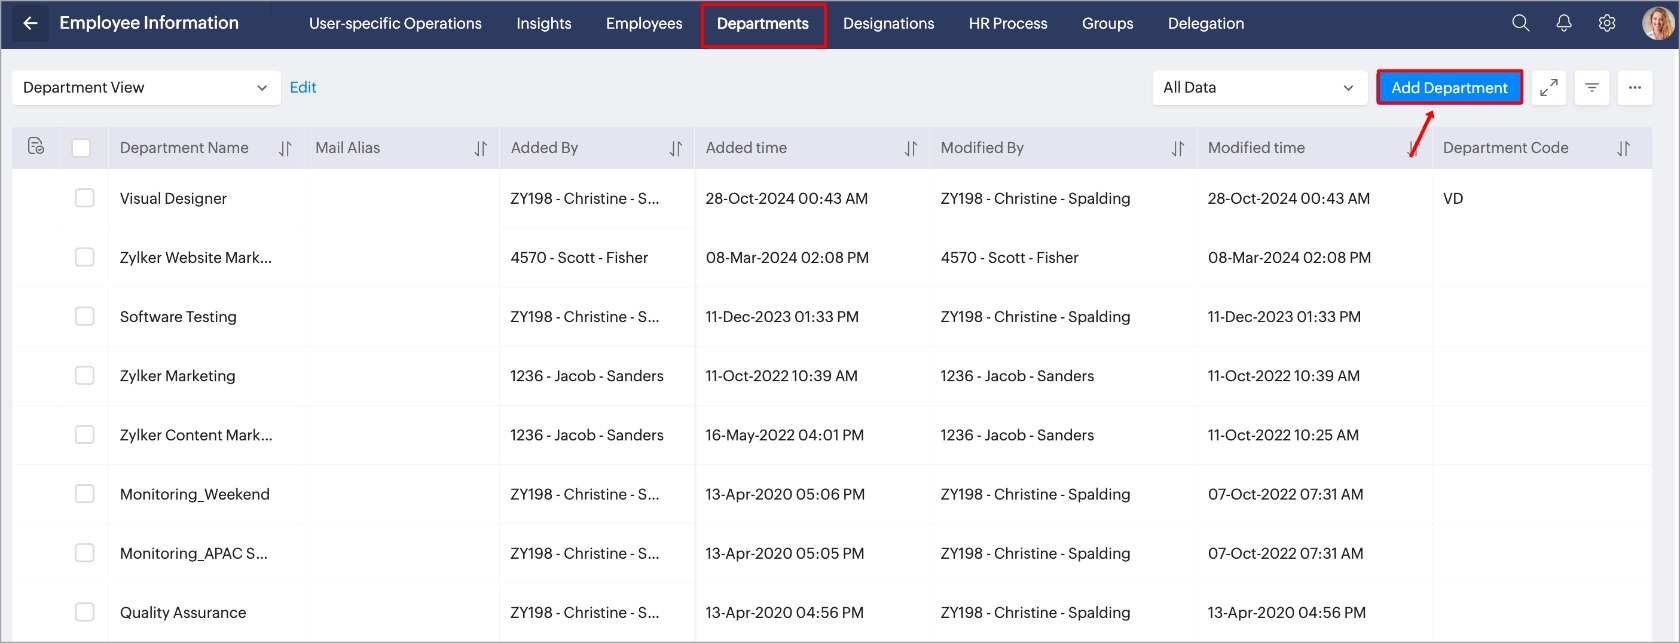The height and width of the screenshot is (643, 1680).
Task: Open the user profile avatar
Action: (x=1658, y=23)
